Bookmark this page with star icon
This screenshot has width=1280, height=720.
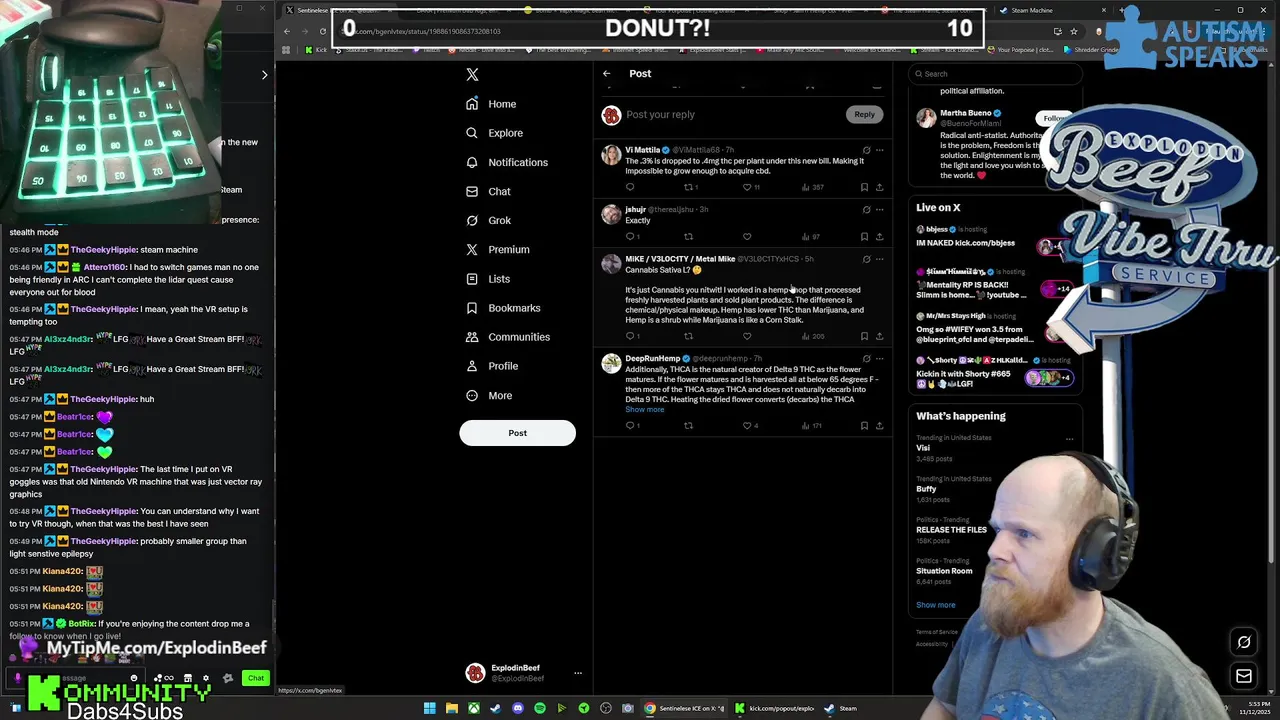click(x=1073, y=31)
